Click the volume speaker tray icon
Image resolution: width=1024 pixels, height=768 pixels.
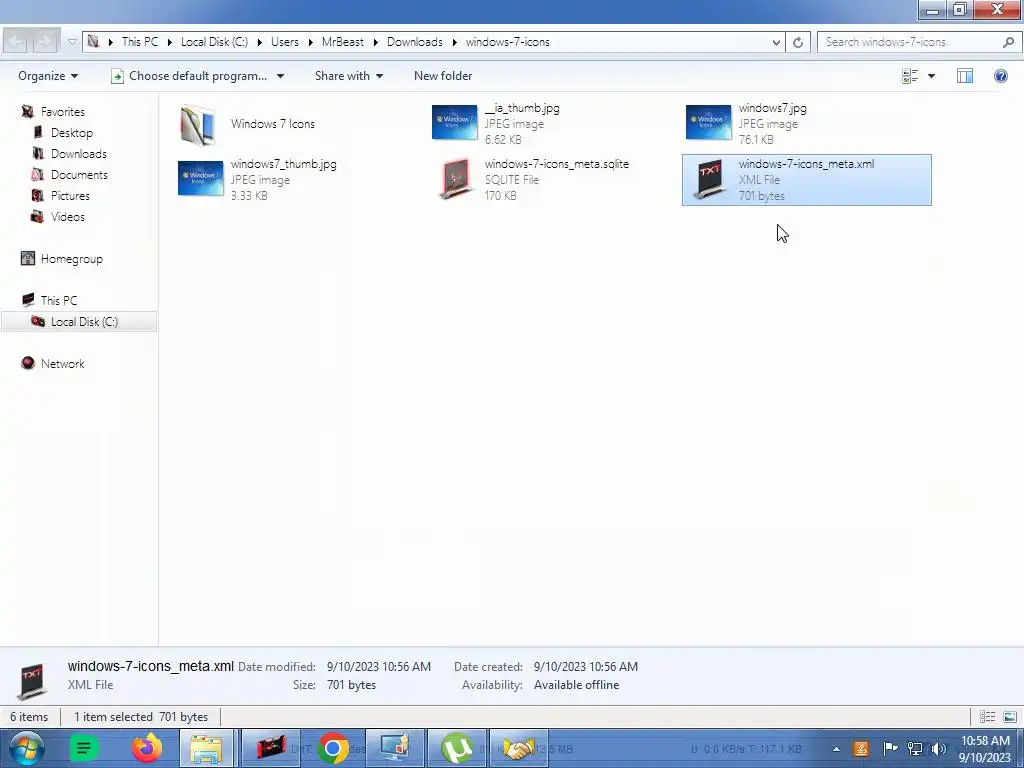tap(939, 749)
